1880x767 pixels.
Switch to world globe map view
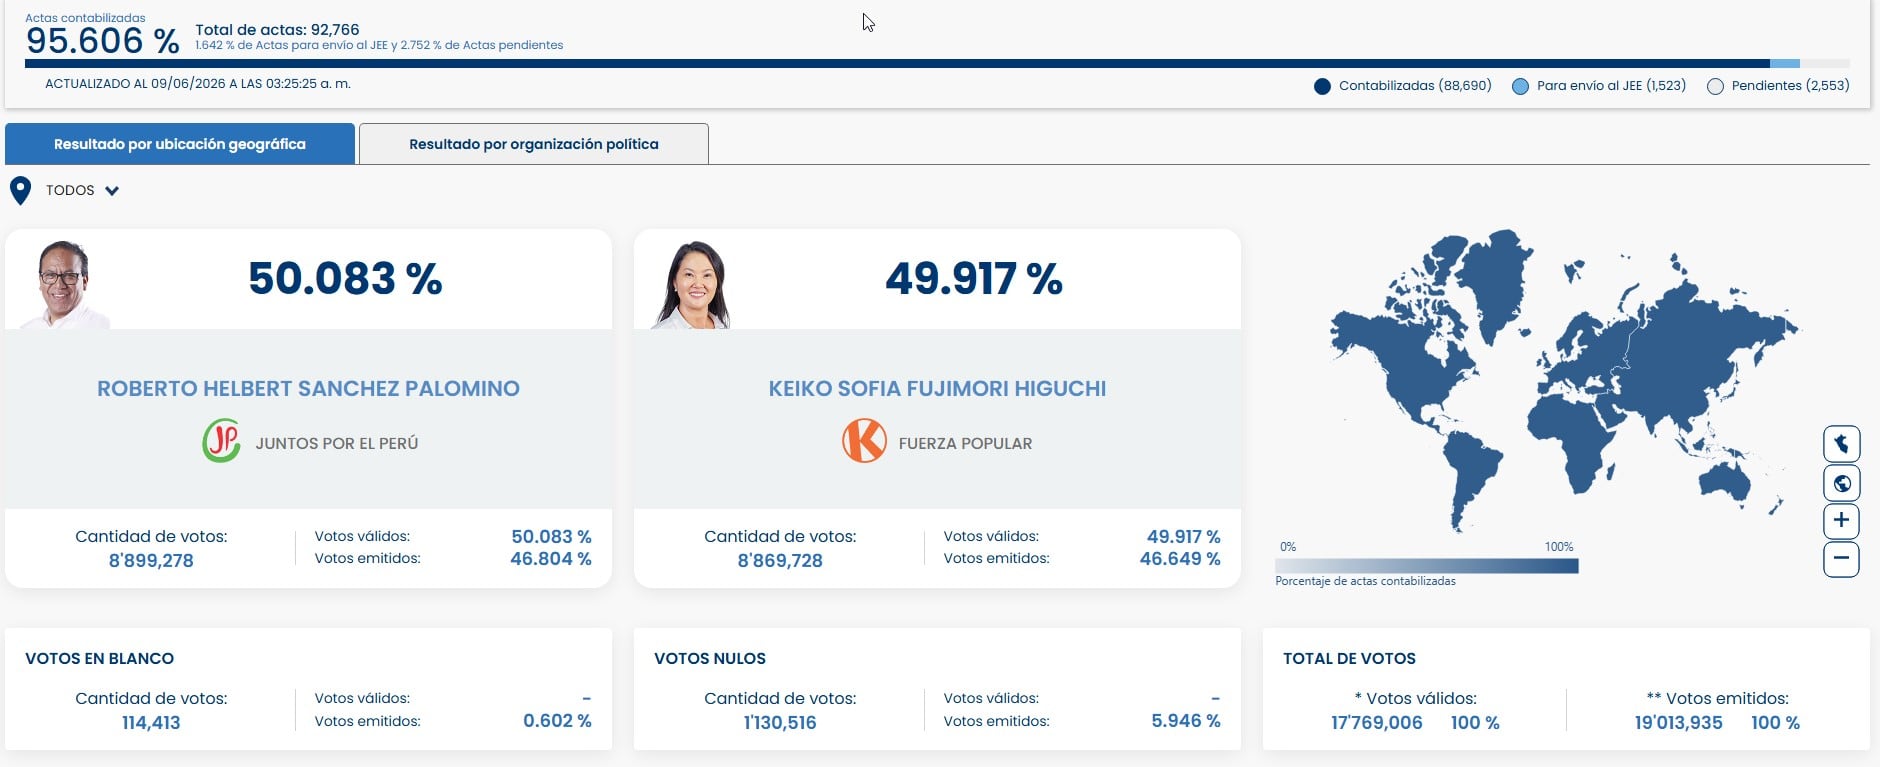pos(1841,483)
